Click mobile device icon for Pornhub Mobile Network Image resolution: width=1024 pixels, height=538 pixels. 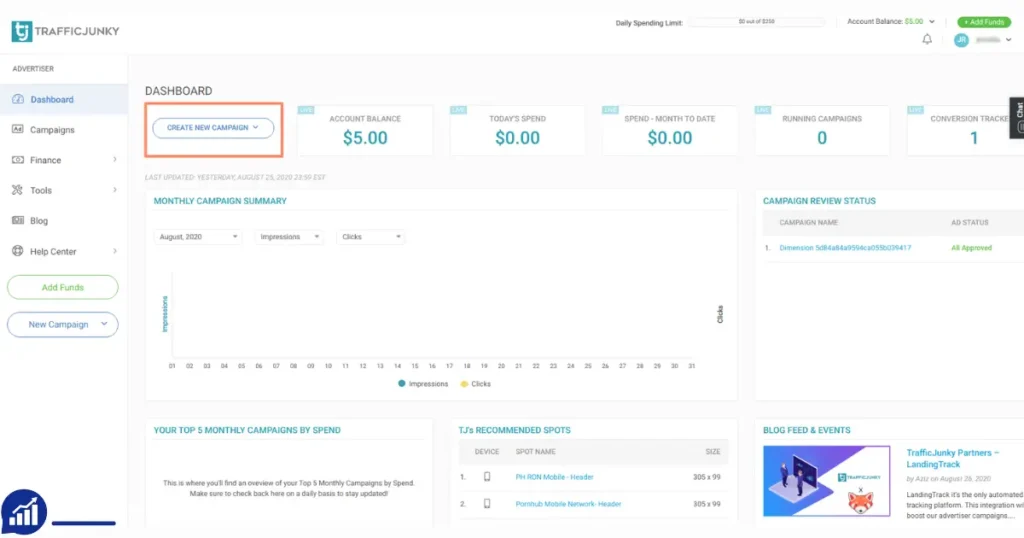[x=487, y=503]
